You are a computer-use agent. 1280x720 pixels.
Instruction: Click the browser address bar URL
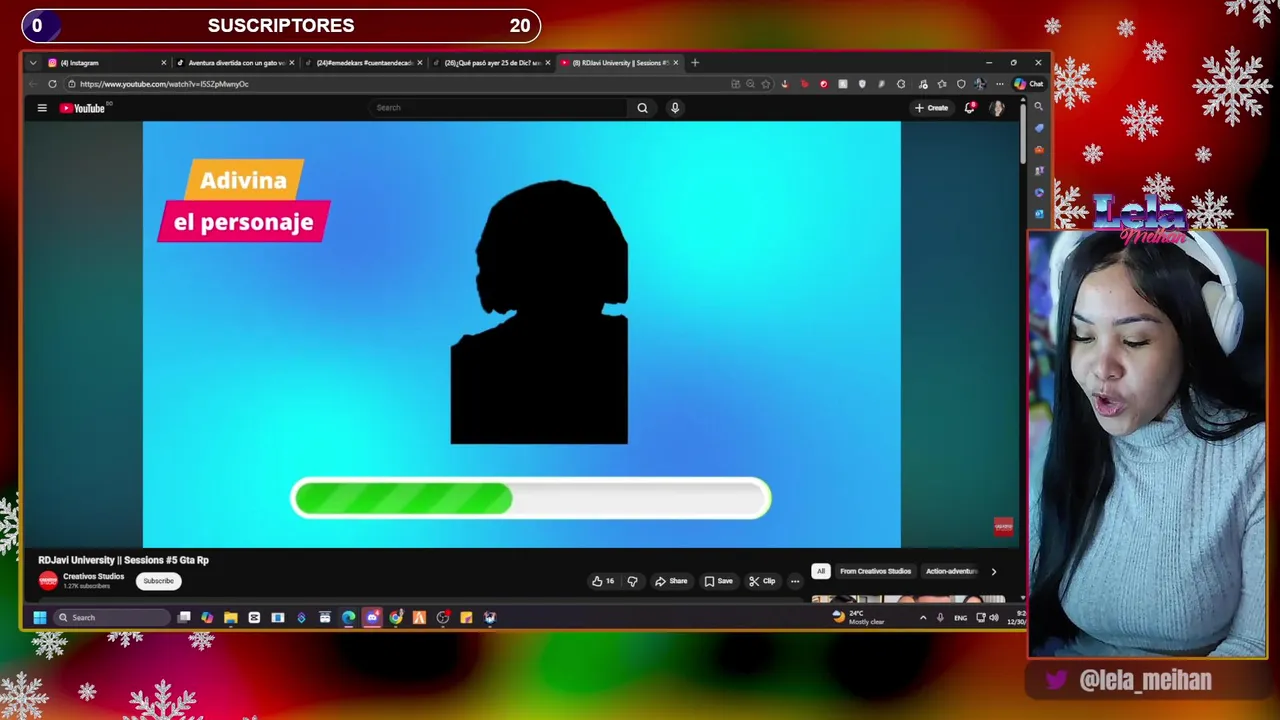point(165,84)
